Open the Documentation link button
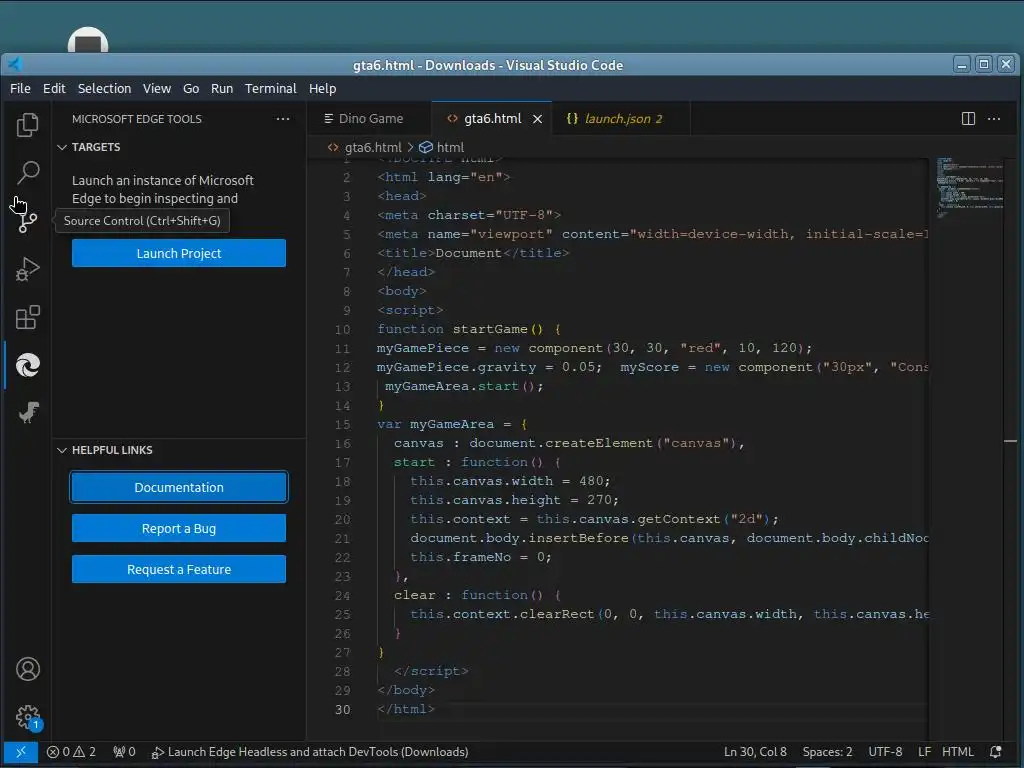This screenshot has height=768, width=1024. coord(179,487)
